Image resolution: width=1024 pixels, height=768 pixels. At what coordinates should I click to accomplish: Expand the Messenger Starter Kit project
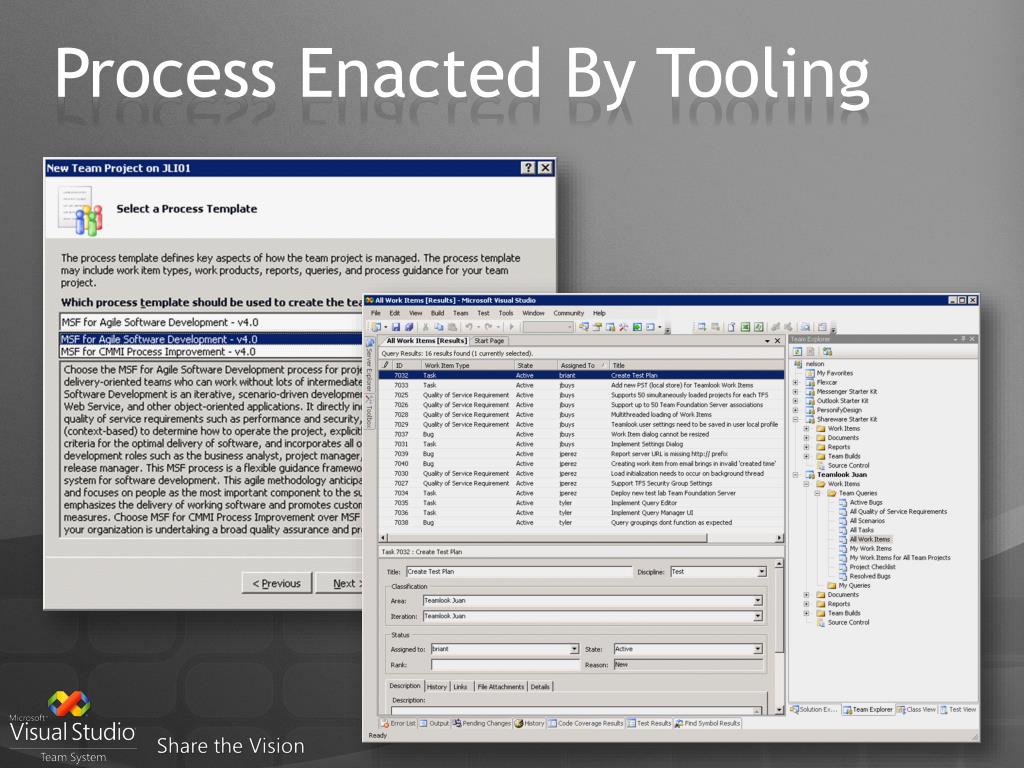795,391
